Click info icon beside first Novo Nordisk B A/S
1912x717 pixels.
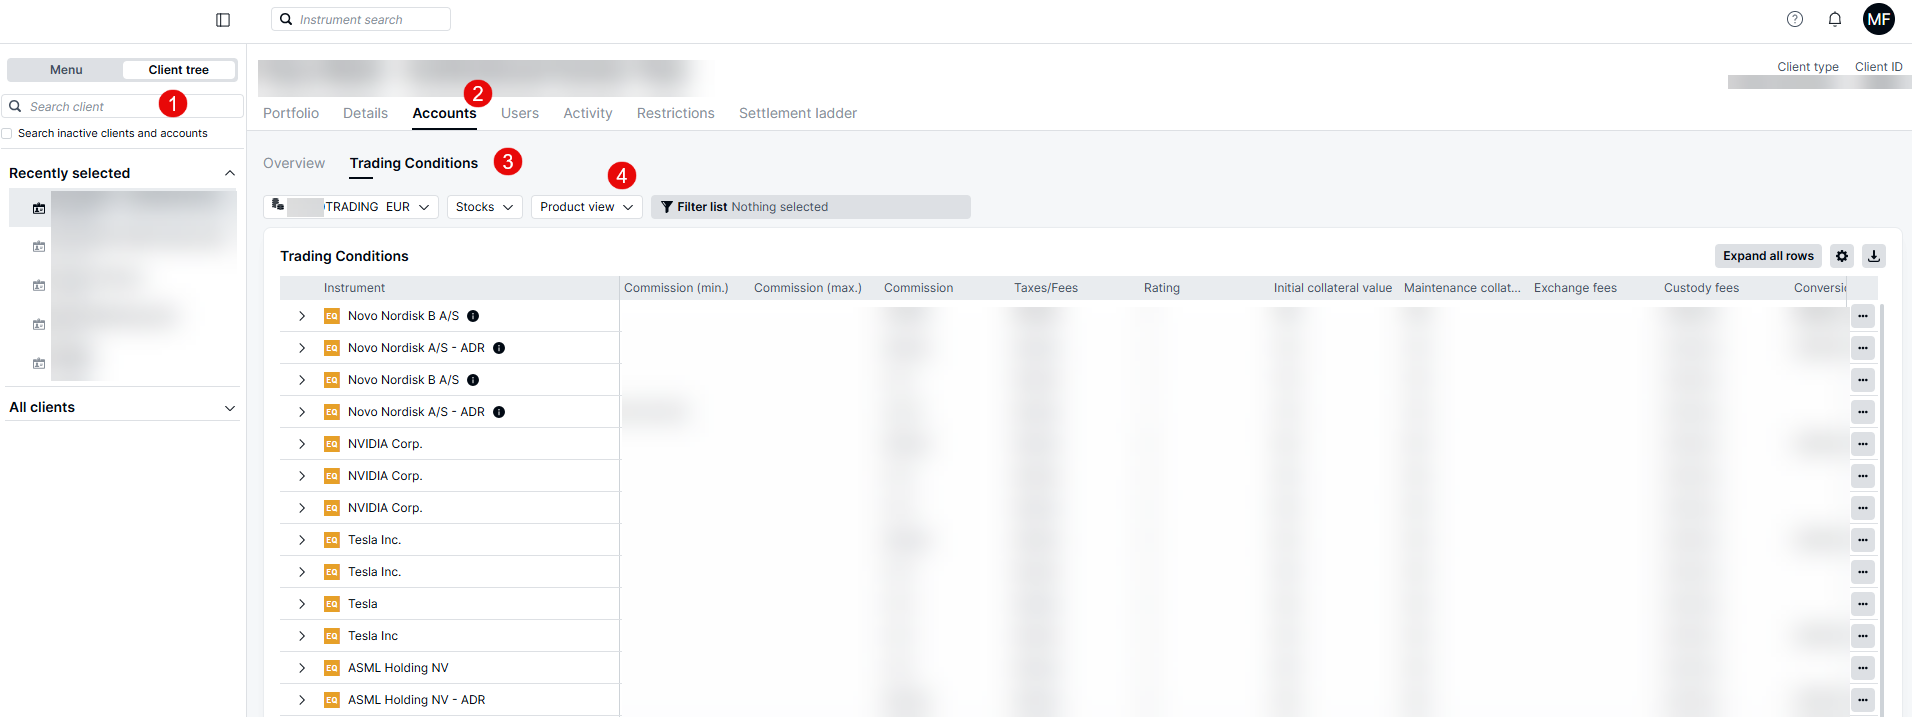click(473, 316)
